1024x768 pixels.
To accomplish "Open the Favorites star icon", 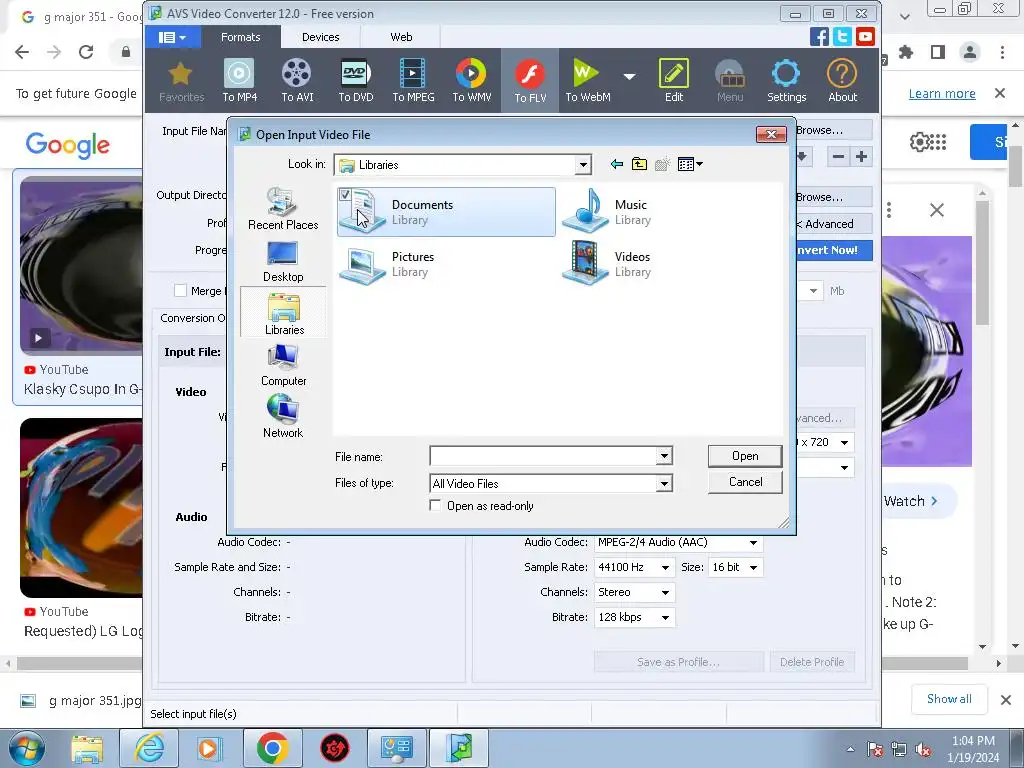I will [x=181, y=80].
